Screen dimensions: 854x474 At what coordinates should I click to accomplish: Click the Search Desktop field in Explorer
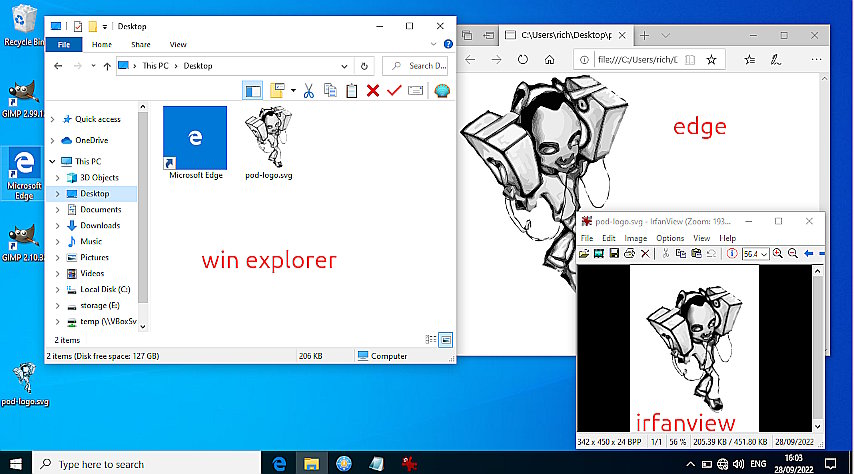415,66
